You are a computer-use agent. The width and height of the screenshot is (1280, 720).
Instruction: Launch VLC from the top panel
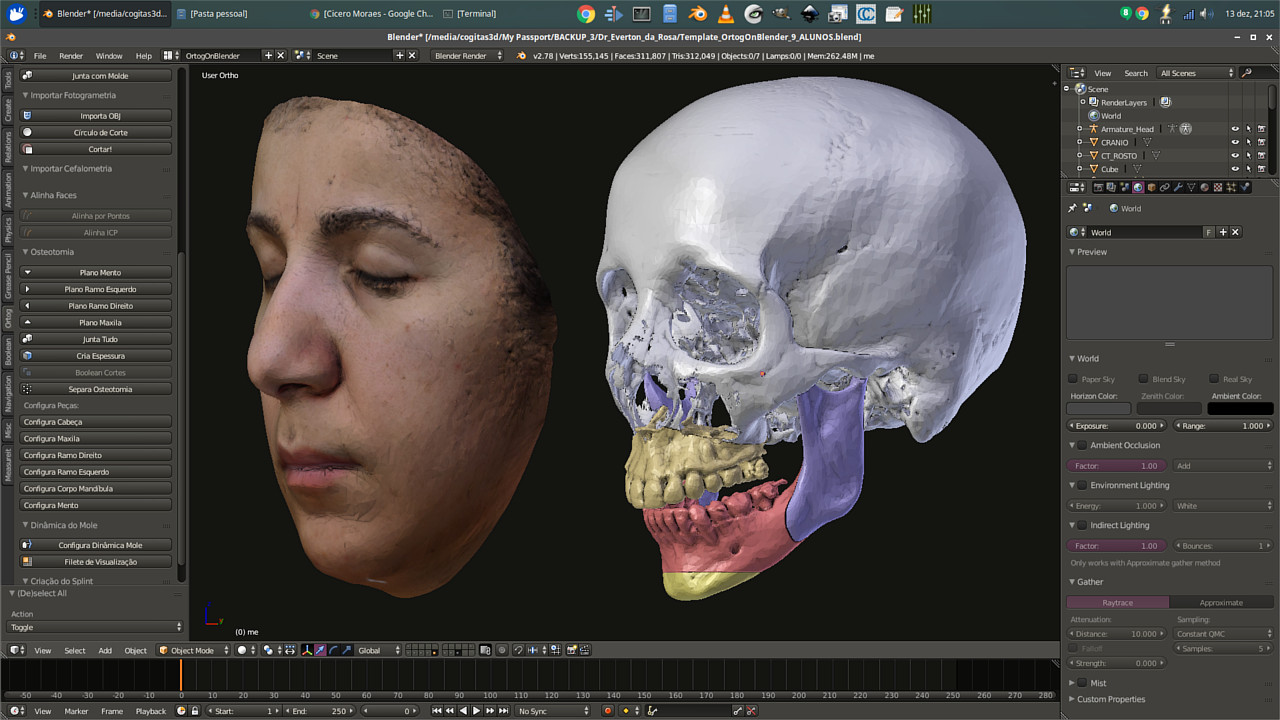click(725, 14)
